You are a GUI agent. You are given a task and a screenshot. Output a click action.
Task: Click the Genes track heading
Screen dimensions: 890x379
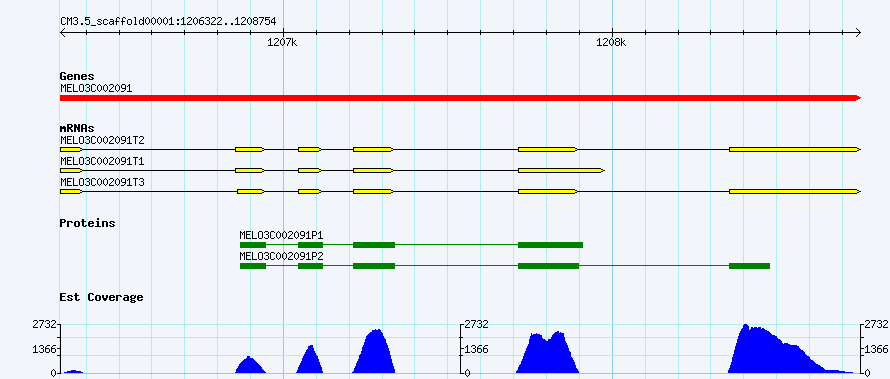pyautogui.click(x=77, y=76)
